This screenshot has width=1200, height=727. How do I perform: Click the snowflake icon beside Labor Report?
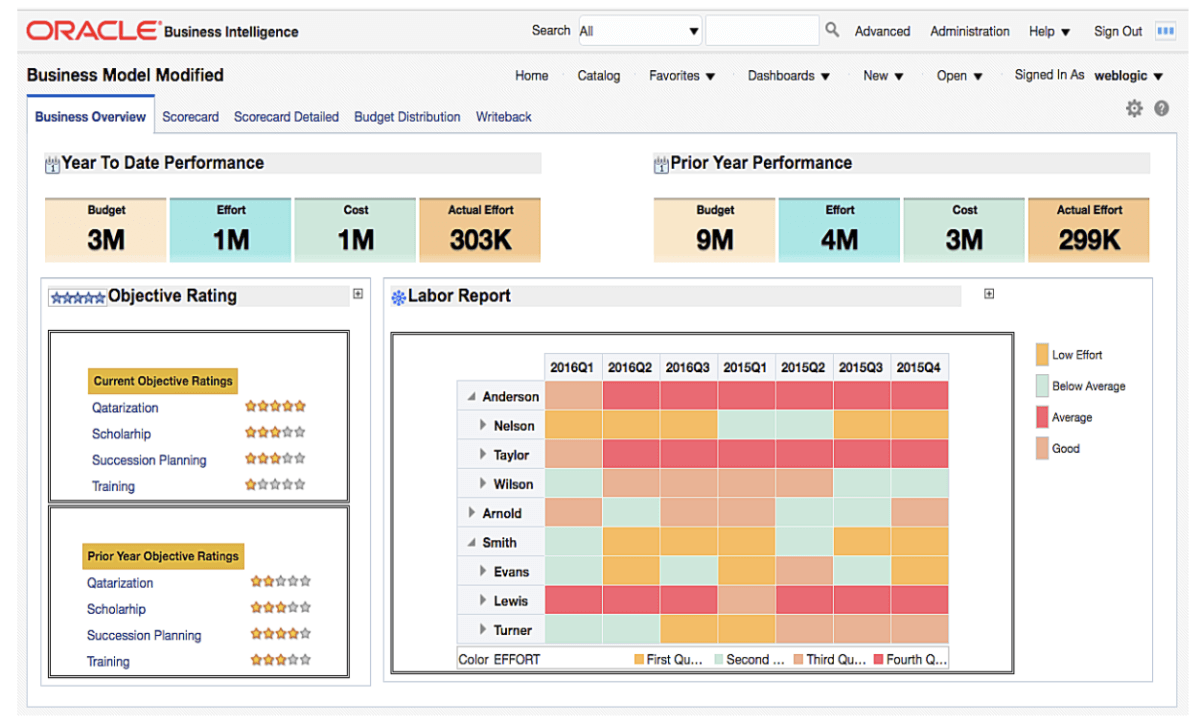(x=398, y=297)
